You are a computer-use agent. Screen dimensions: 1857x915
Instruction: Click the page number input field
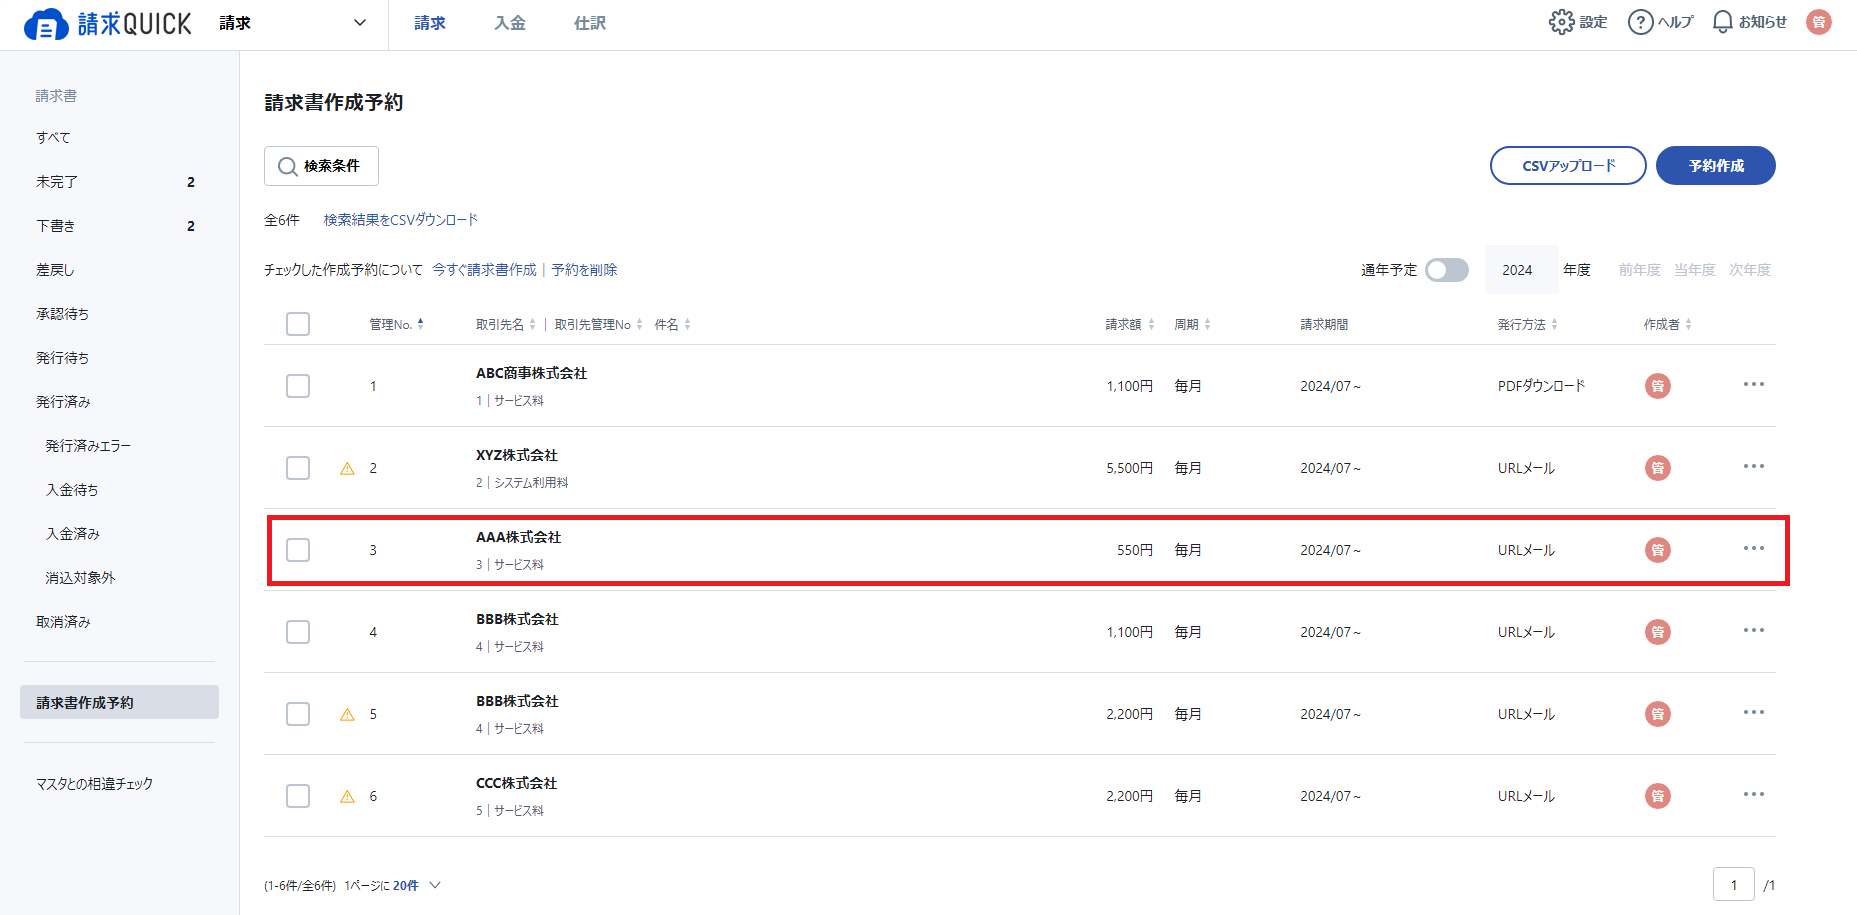pos(1734,885)
